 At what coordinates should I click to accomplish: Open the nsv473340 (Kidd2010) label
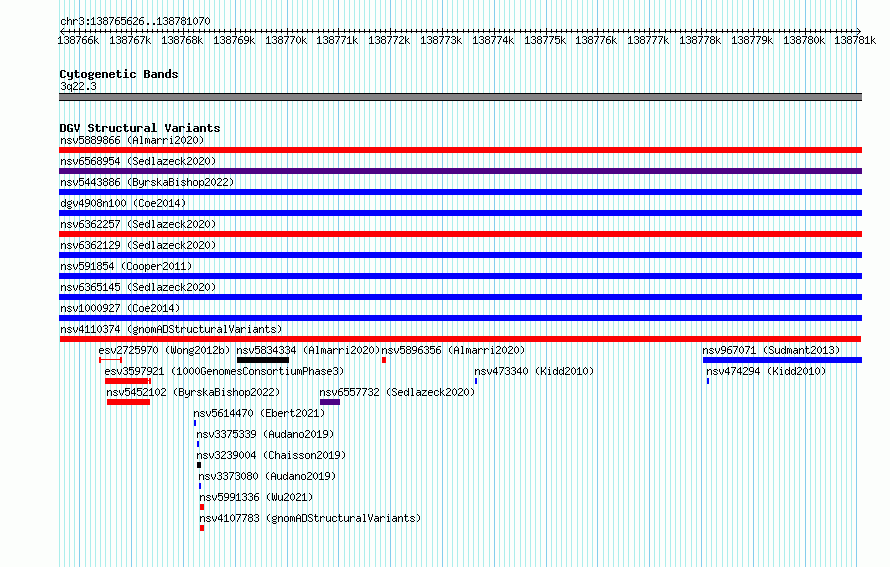pyautogui.click(x=534, y=371)
